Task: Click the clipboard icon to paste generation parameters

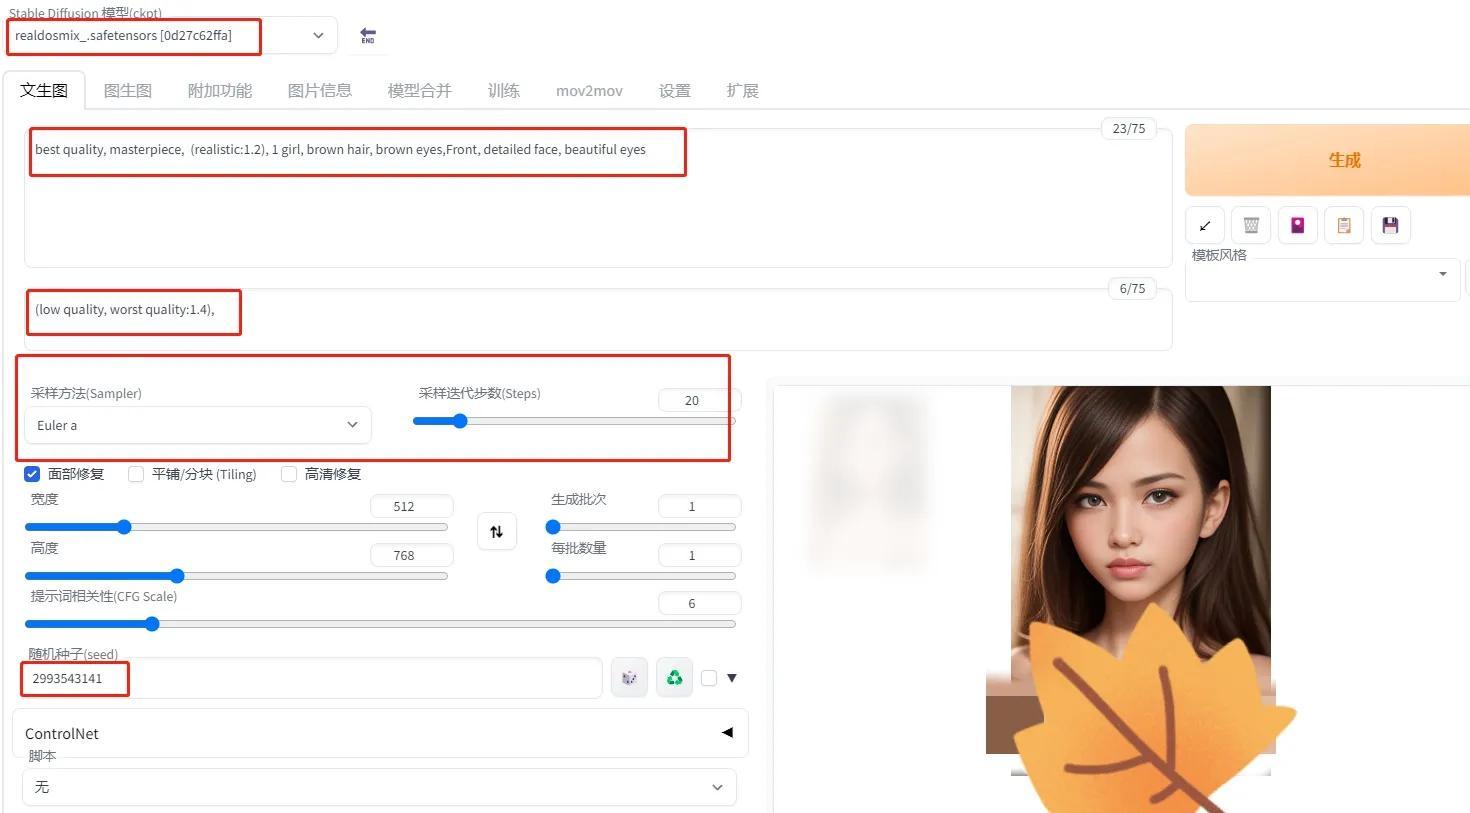Action: pyautogui.click(x=1343, y=225)
